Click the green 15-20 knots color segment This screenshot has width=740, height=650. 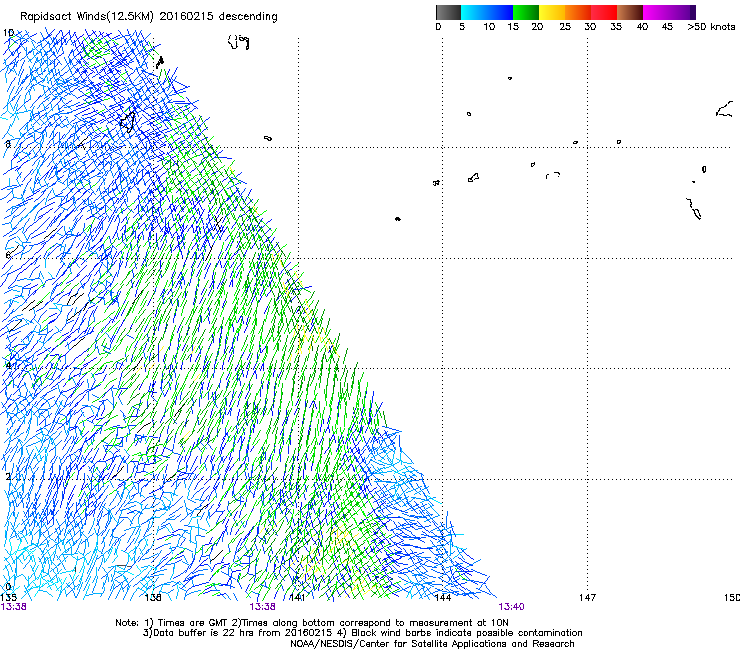tap(526, 12)
